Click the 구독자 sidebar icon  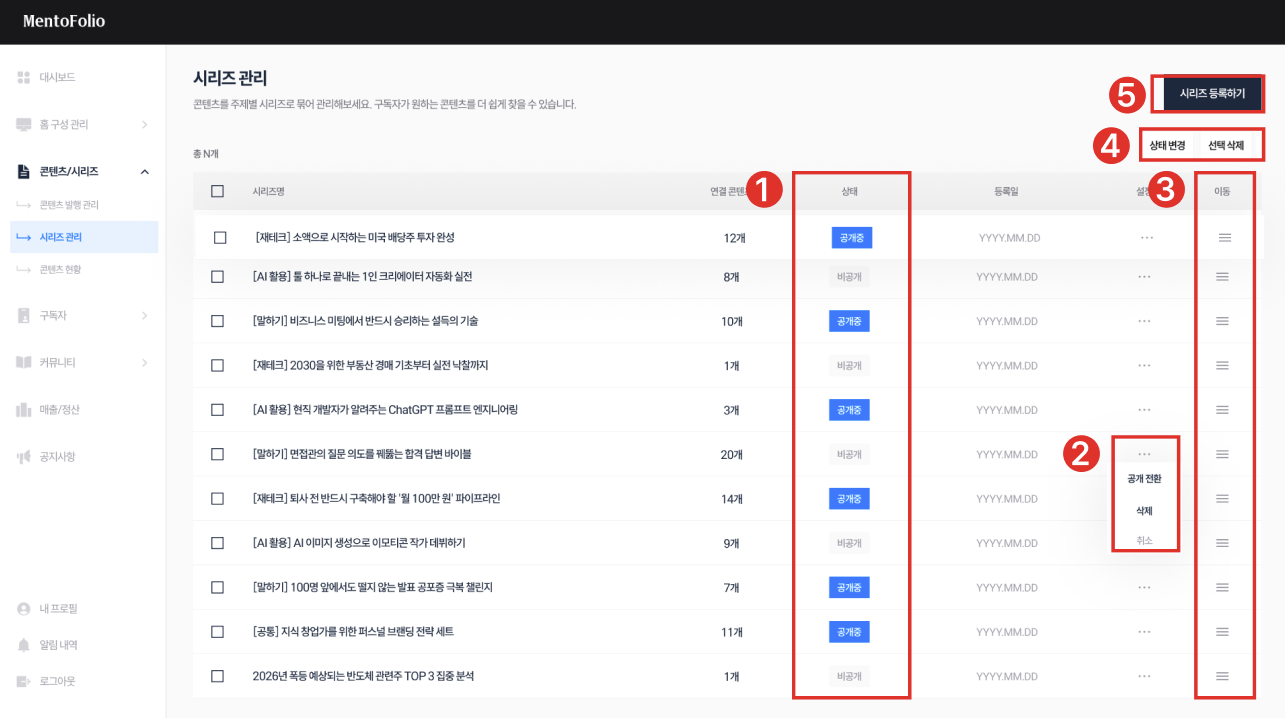[x=24, y=315]
